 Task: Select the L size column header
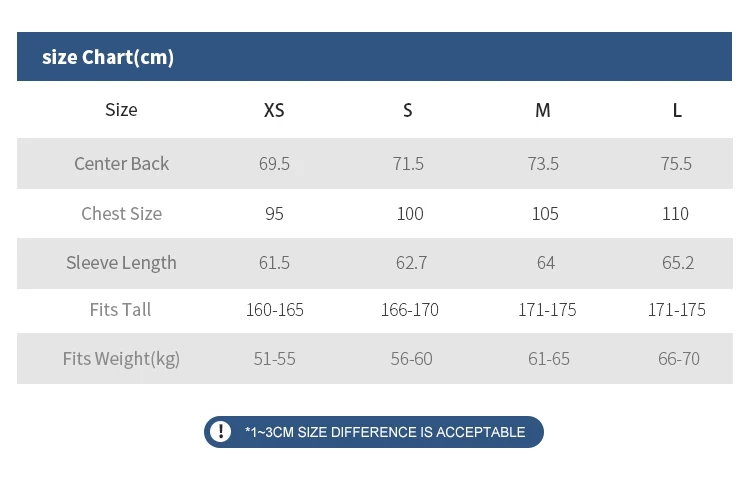click(x=677, y=110)
